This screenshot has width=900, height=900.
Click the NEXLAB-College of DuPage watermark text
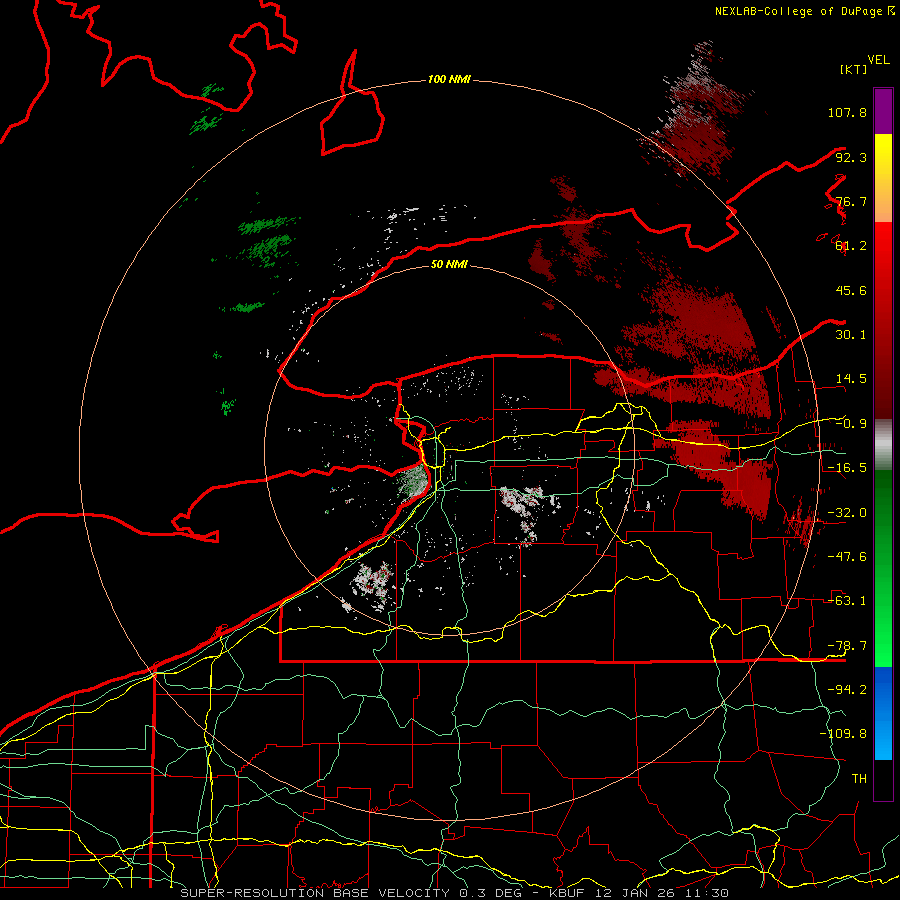(x=804, y=11)
